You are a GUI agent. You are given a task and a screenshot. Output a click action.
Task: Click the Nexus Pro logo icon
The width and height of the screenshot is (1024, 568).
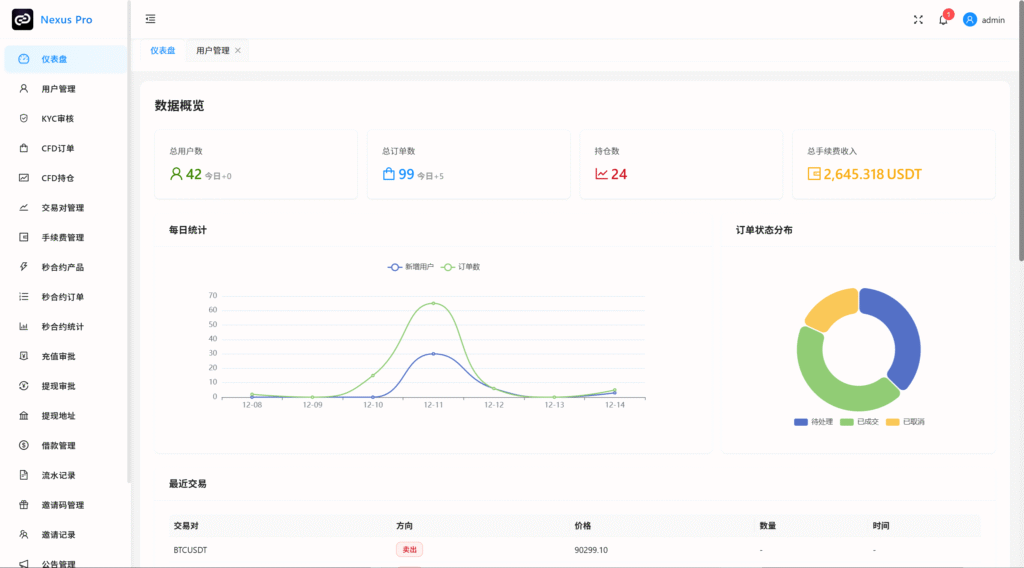point(22,19)
